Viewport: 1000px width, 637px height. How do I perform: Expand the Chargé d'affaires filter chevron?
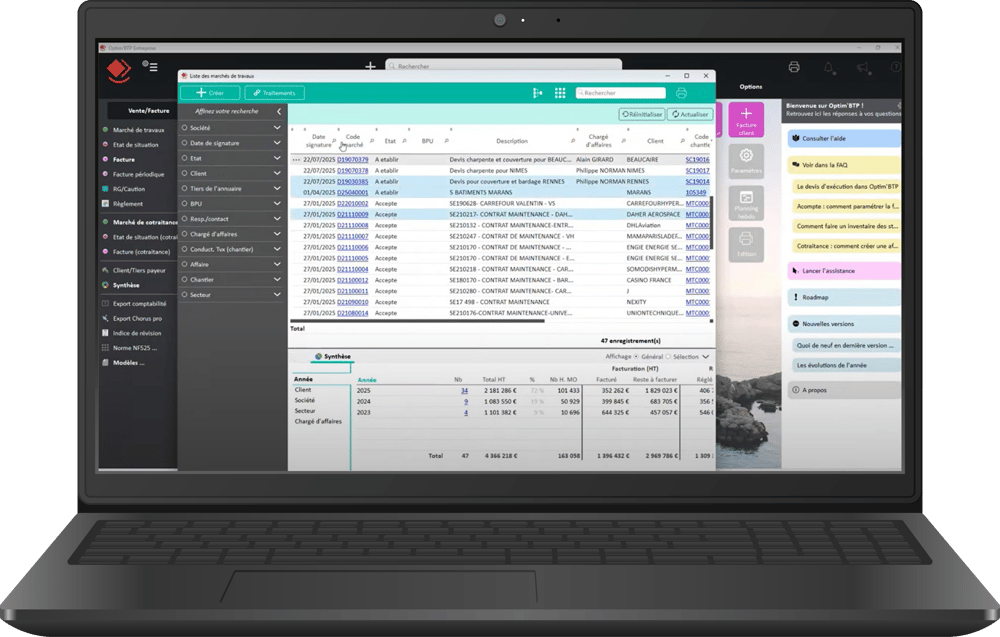(x=277, y=234)
